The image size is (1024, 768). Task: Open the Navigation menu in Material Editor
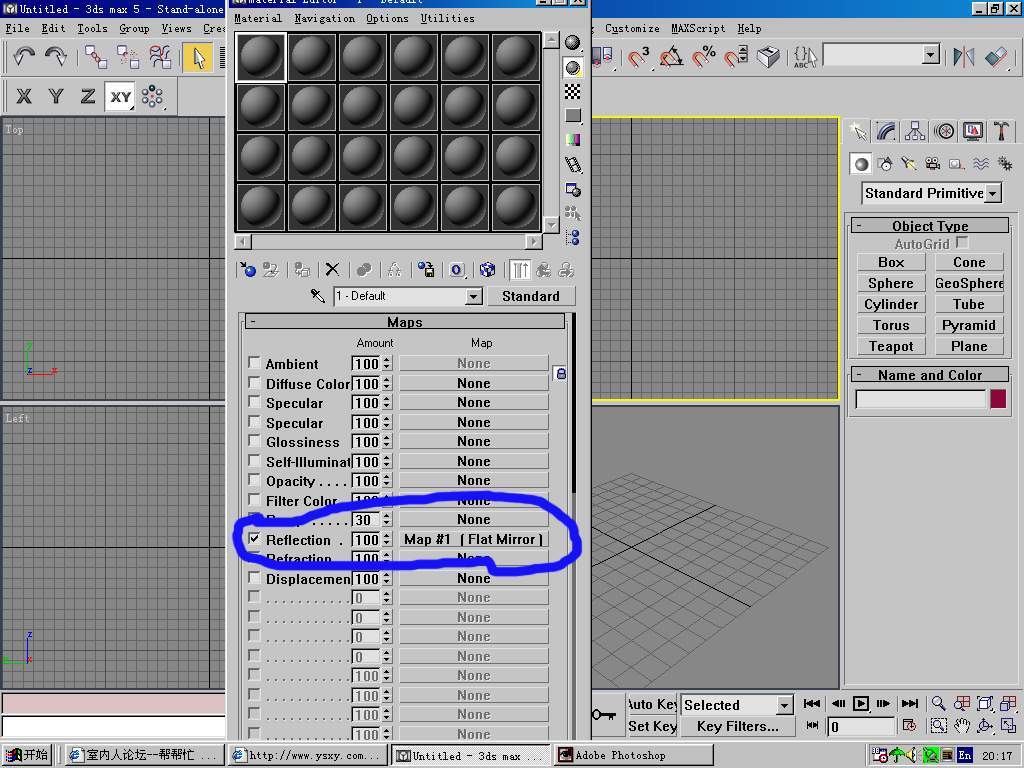click(x=325, y=18)
